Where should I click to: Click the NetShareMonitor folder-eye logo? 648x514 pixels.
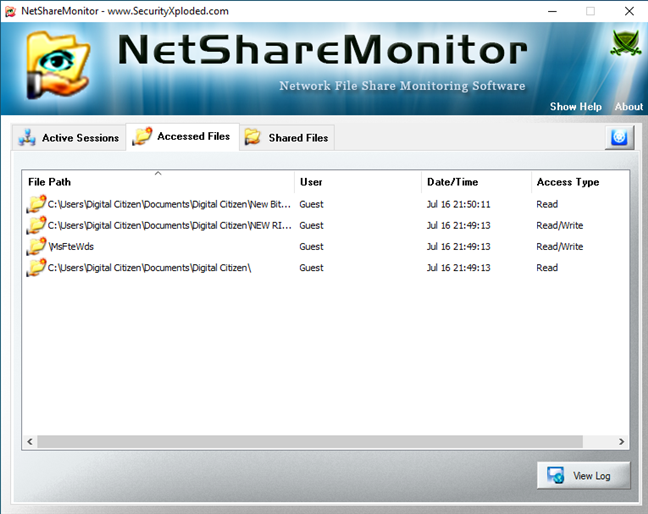[x=58, y=65]
